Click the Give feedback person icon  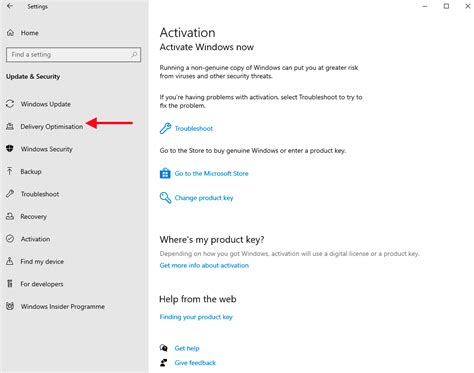[164, 362]
